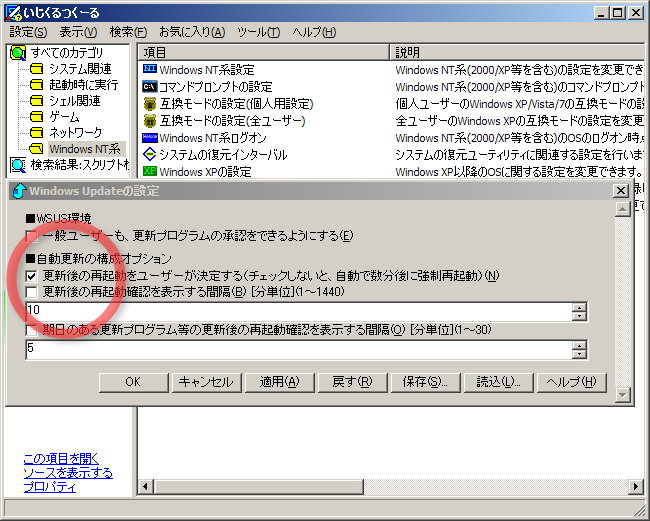The width and height of the screenshot is (650, 521).
Task: Increase the restart interval value of 10
Action: click(579, 306)
